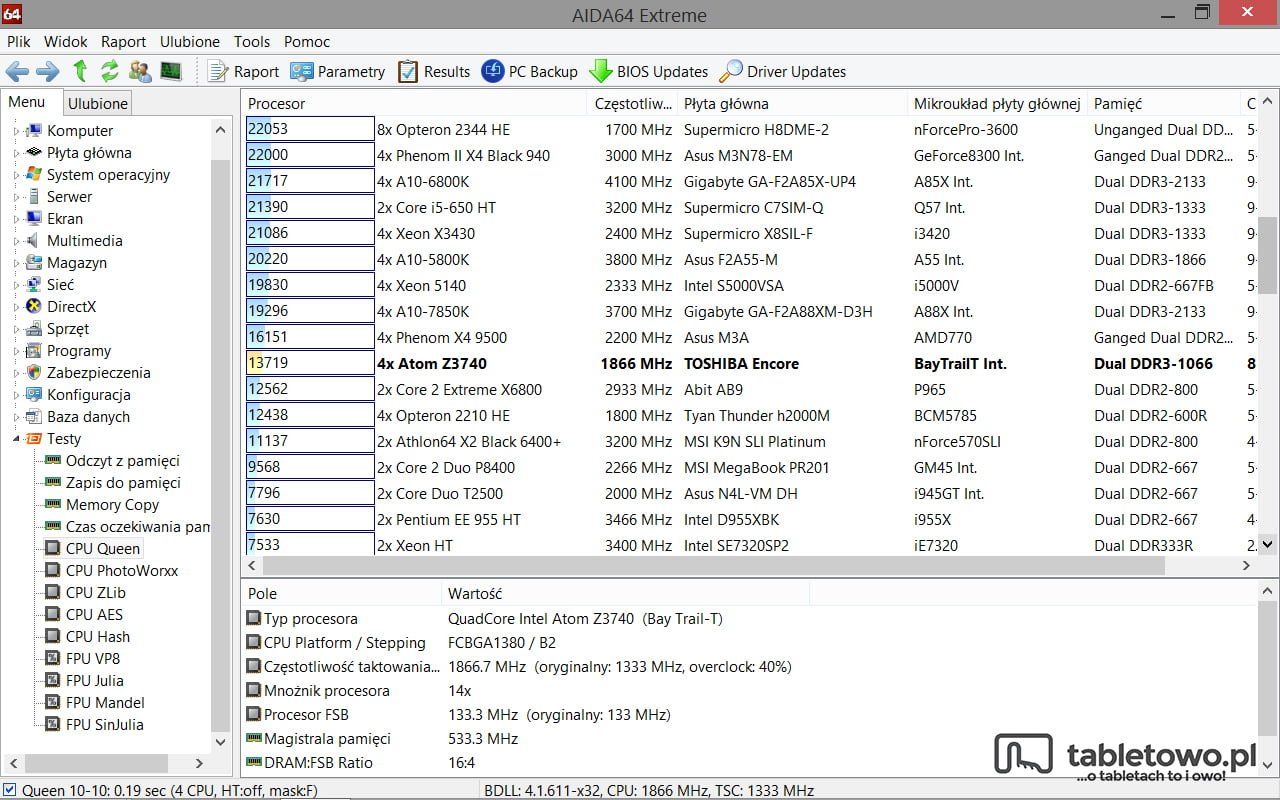
Task: Click the sidebar tree scroll-down arrow
Action: [221, 742]
